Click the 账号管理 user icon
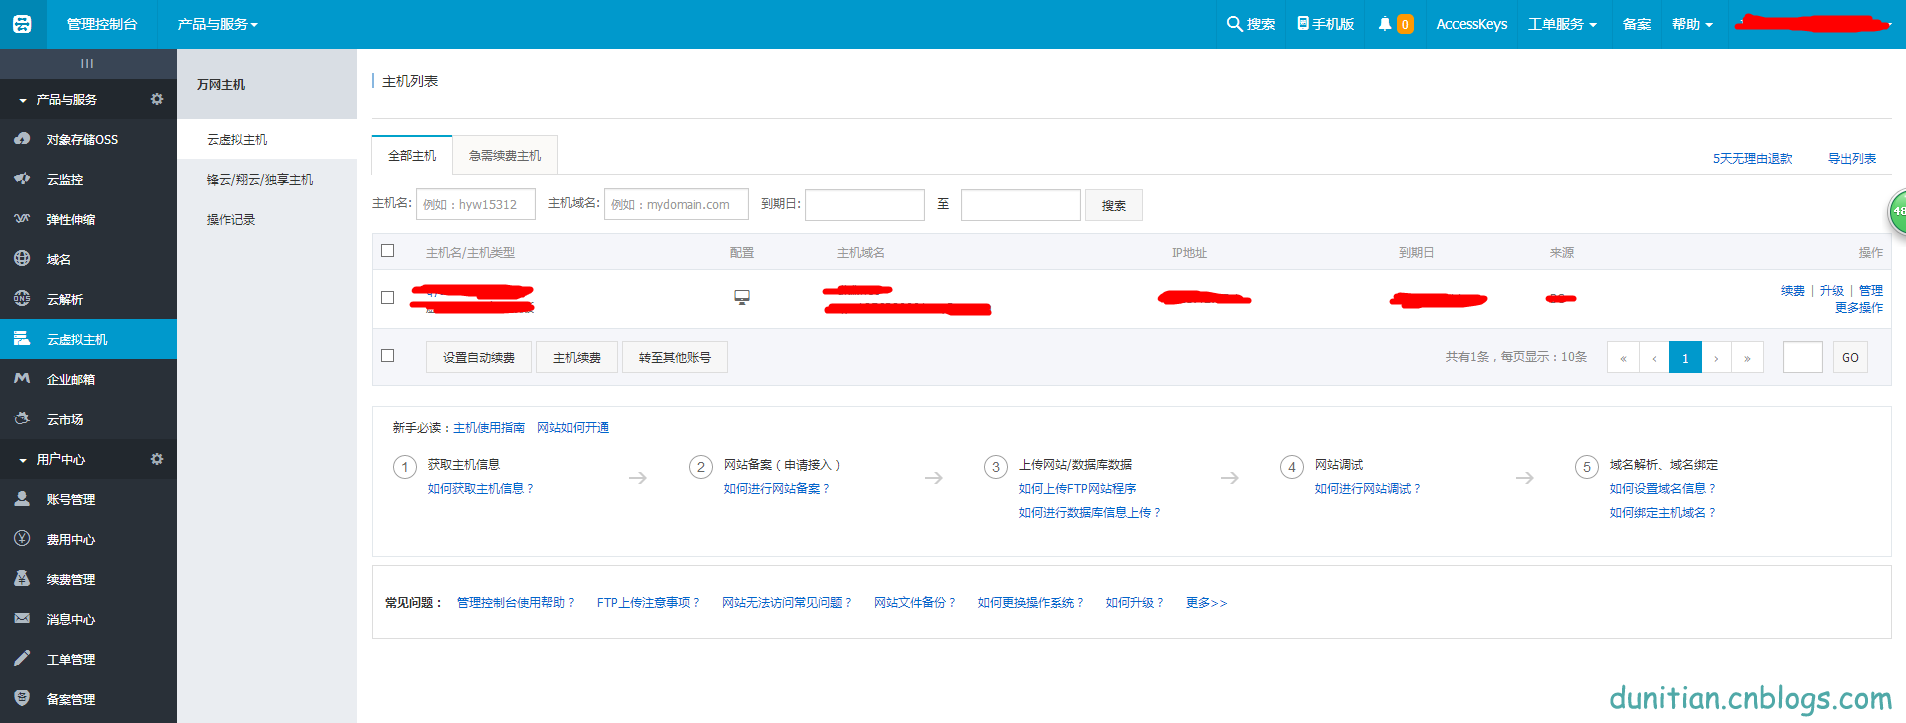The width and height of the screenshot is (1906, 723). click(x=22, y=498)
